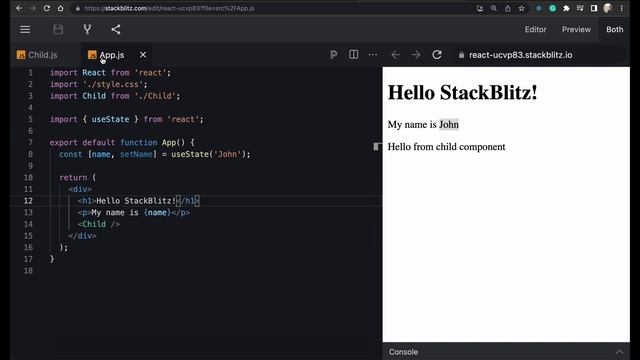
Task: Fork the project with fork icon
Action: point(87,29)
